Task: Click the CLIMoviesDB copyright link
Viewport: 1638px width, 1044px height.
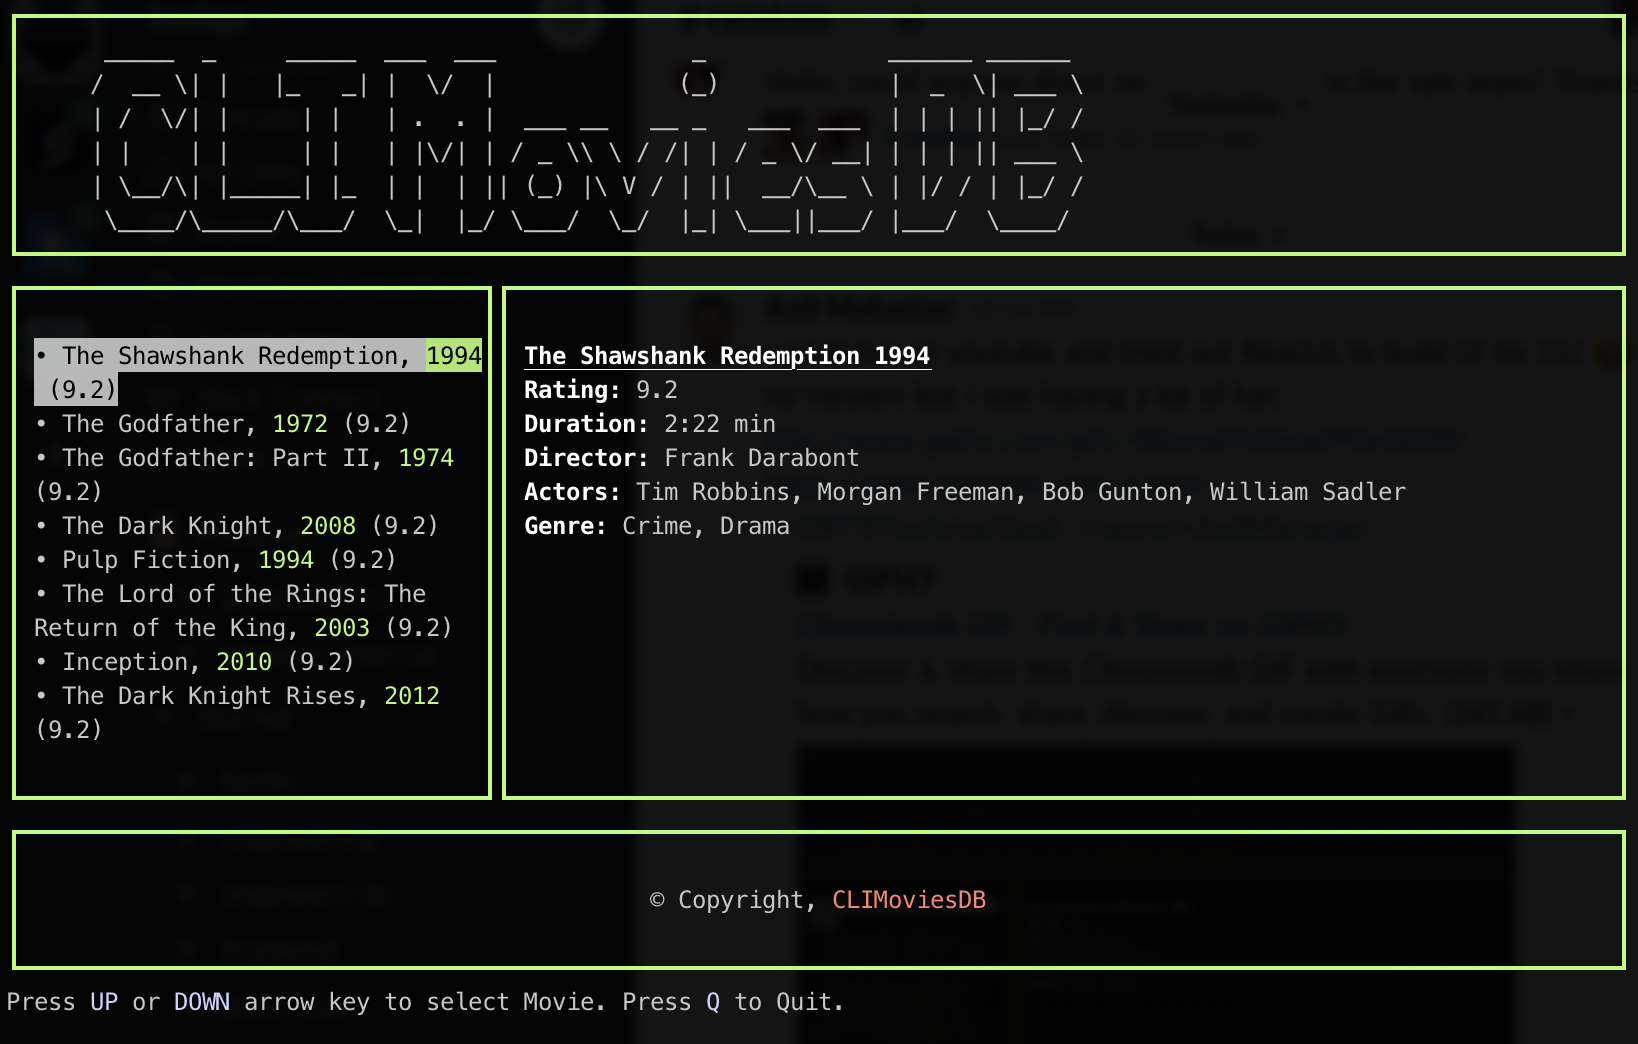Action: pyautogui.click(x=909, y=900)
